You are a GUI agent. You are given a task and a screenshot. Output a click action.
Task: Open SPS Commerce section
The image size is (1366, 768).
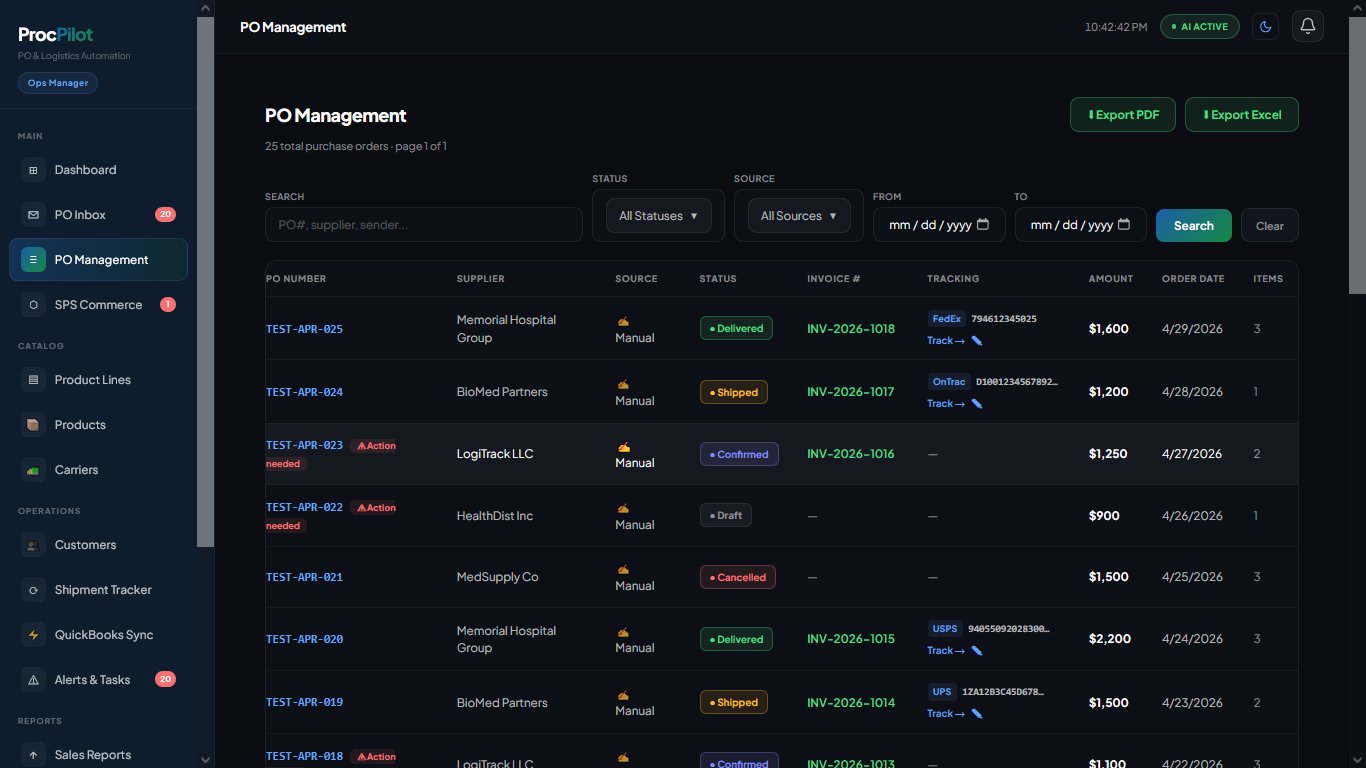point(98,305)
